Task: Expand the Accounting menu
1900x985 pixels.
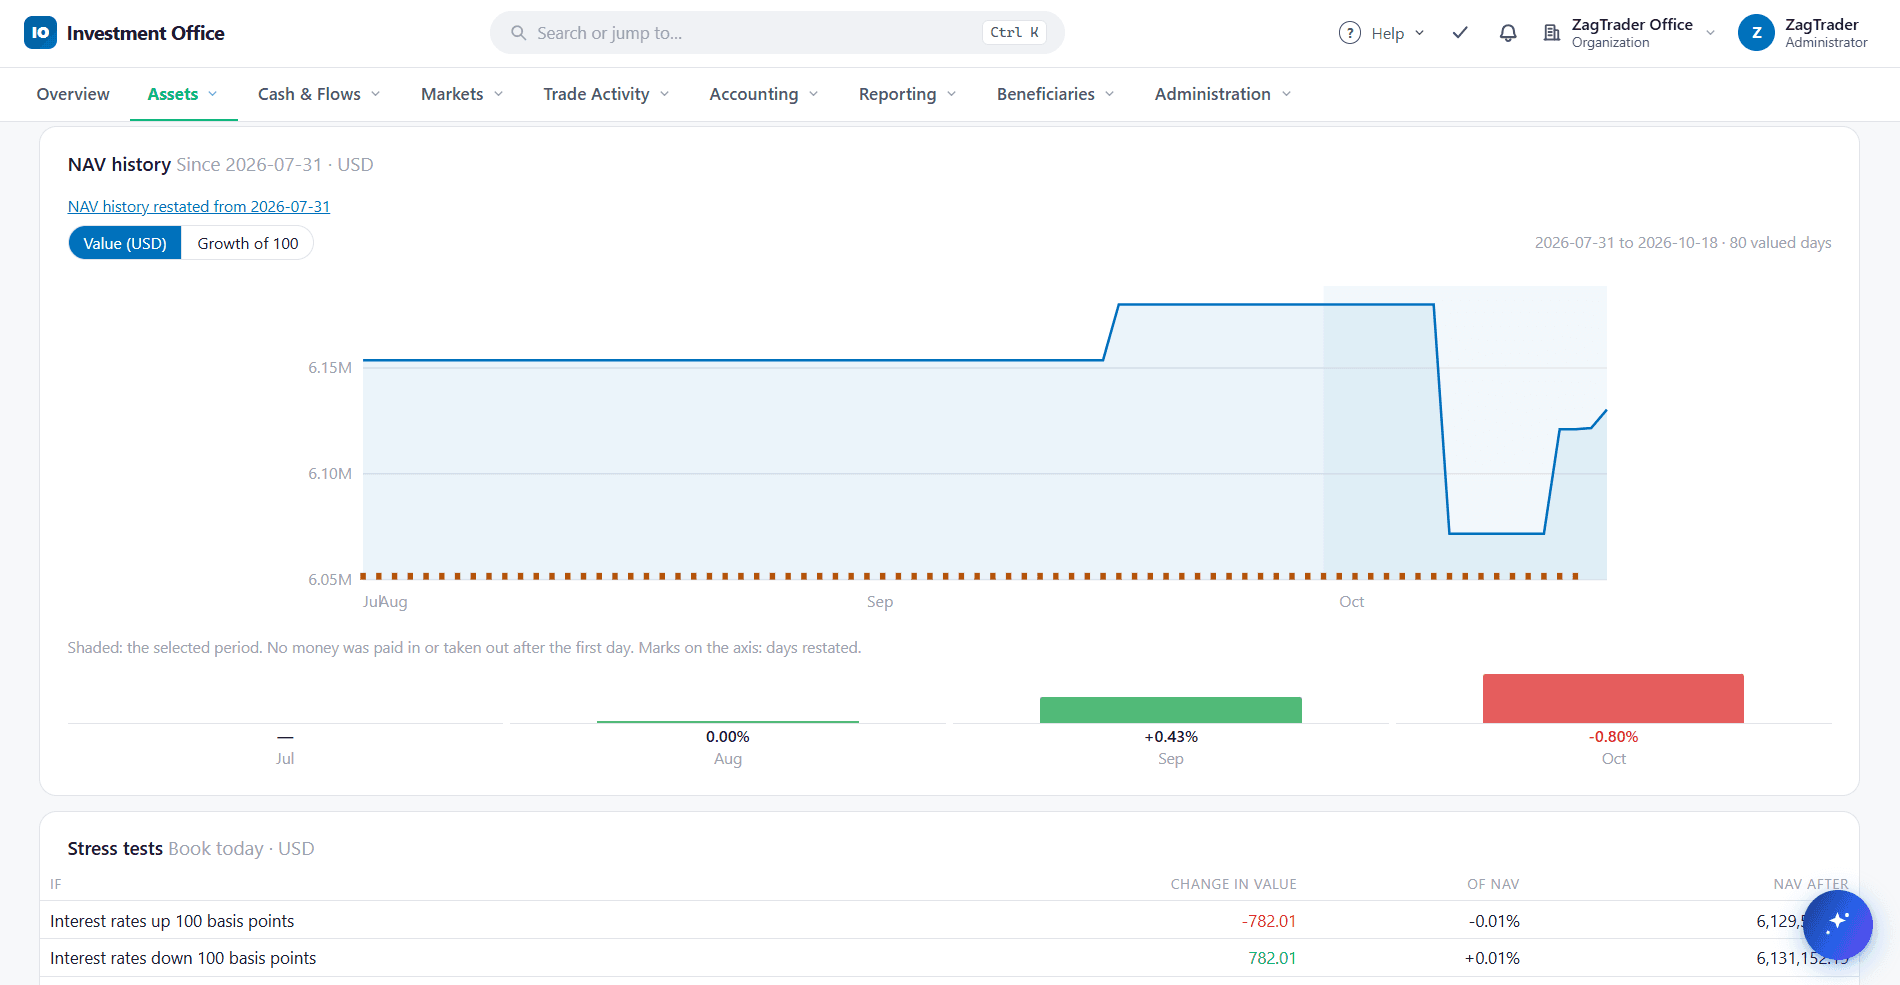Action: coord(764,94)
